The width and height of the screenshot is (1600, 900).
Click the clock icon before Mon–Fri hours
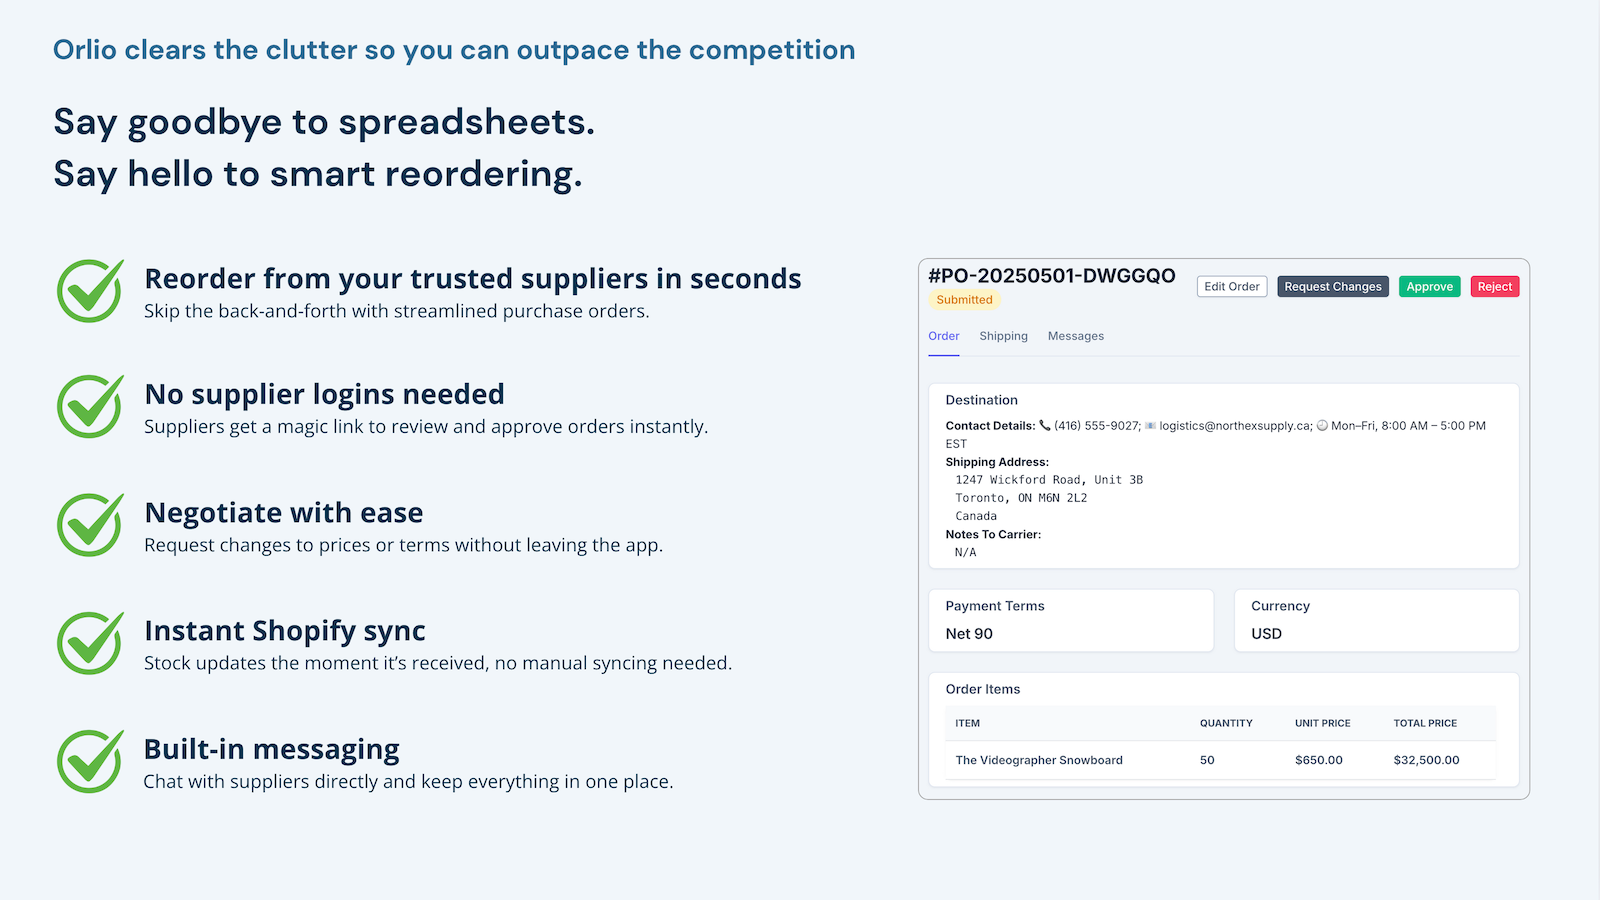coord(1322,425)
